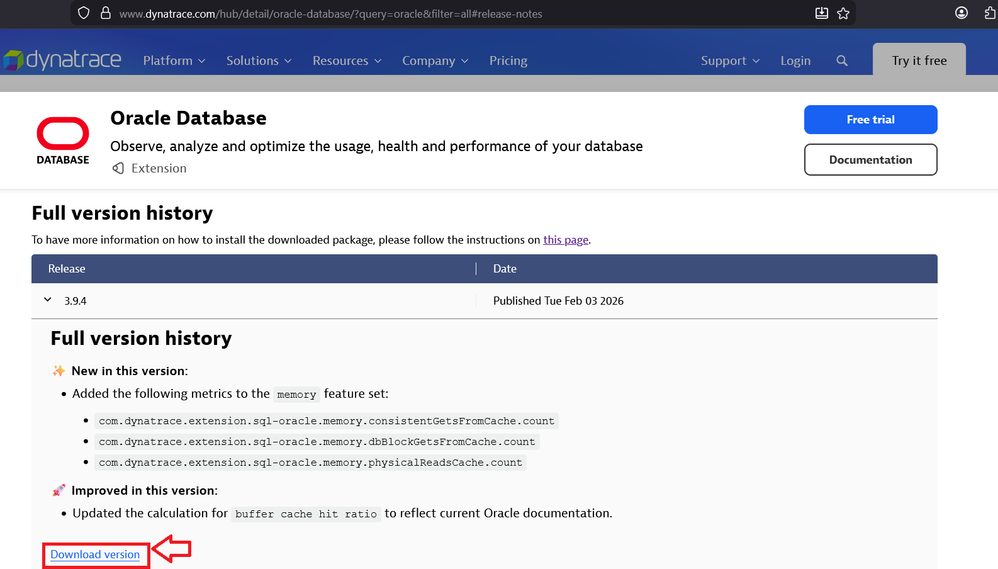Expand the Company chevron arrow
The image size is (998, 569).
pos(465,61)
